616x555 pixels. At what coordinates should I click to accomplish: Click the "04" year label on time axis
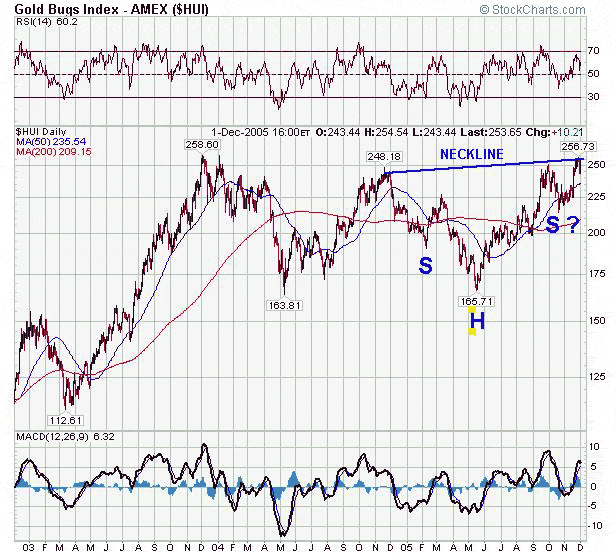[217, 547]
